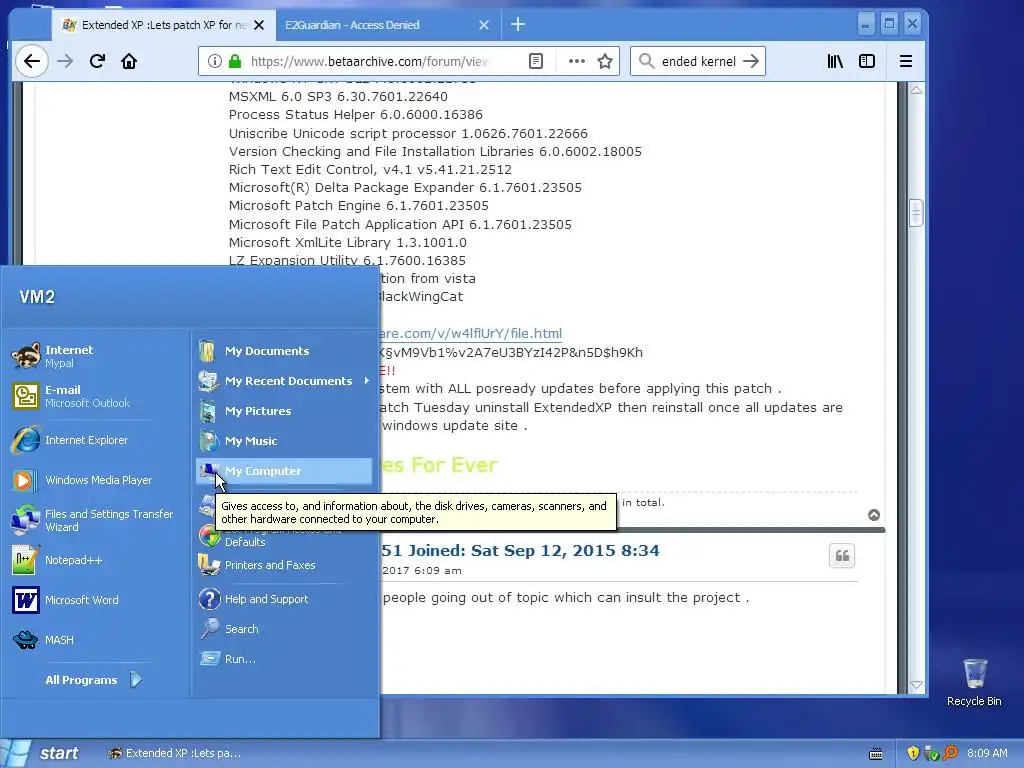This screenshot has width=1024, height=768.
Task: Go to browser home page
Action: click(x=129, y=61)
